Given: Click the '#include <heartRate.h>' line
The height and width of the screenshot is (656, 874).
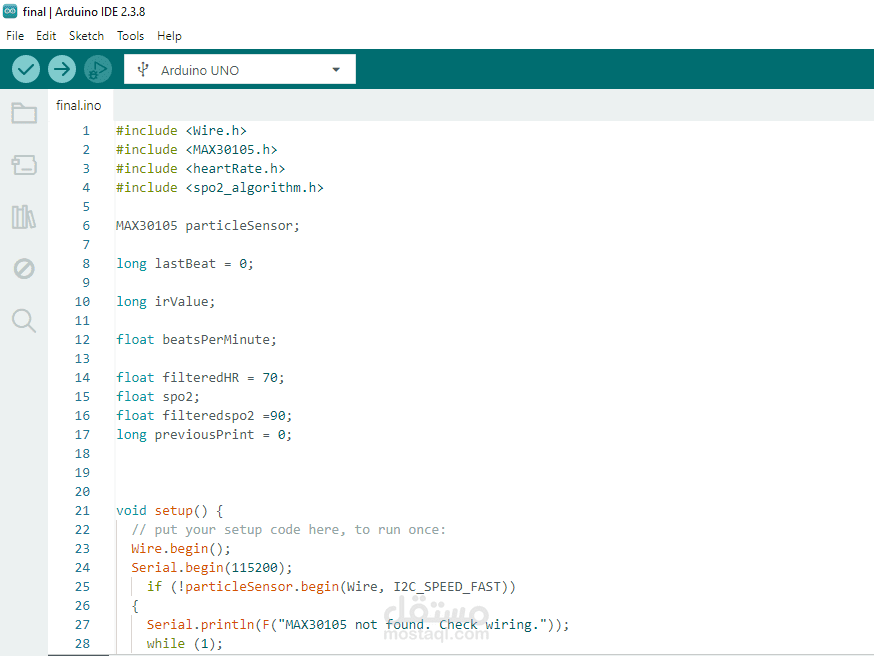Looking at the screenshot, I should 200,168.
